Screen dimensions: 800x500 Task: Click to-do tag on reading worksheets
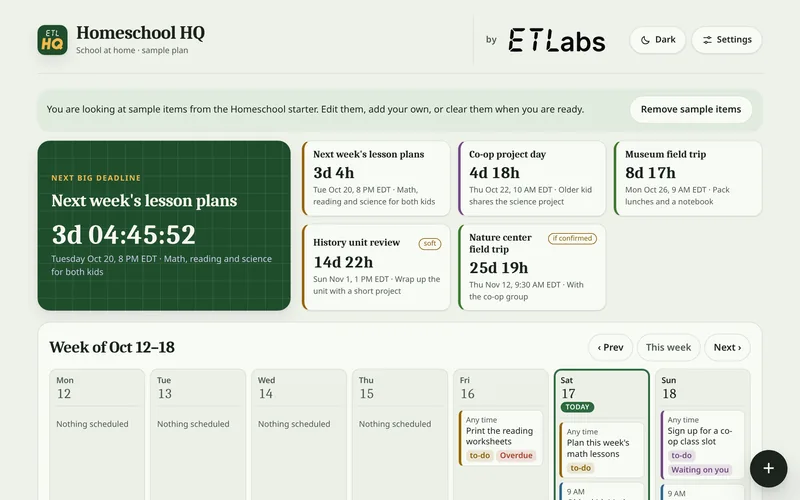tap(480, 456)
